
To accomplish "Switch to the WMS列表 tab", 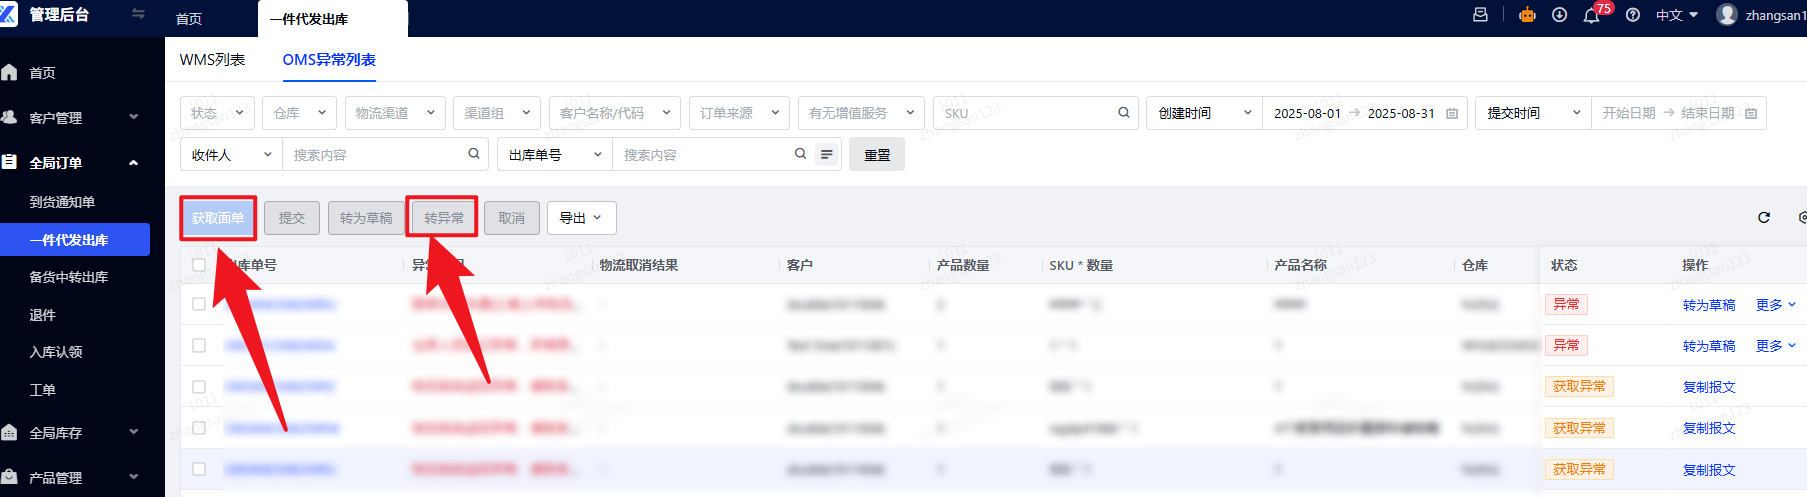I will 212,60.
